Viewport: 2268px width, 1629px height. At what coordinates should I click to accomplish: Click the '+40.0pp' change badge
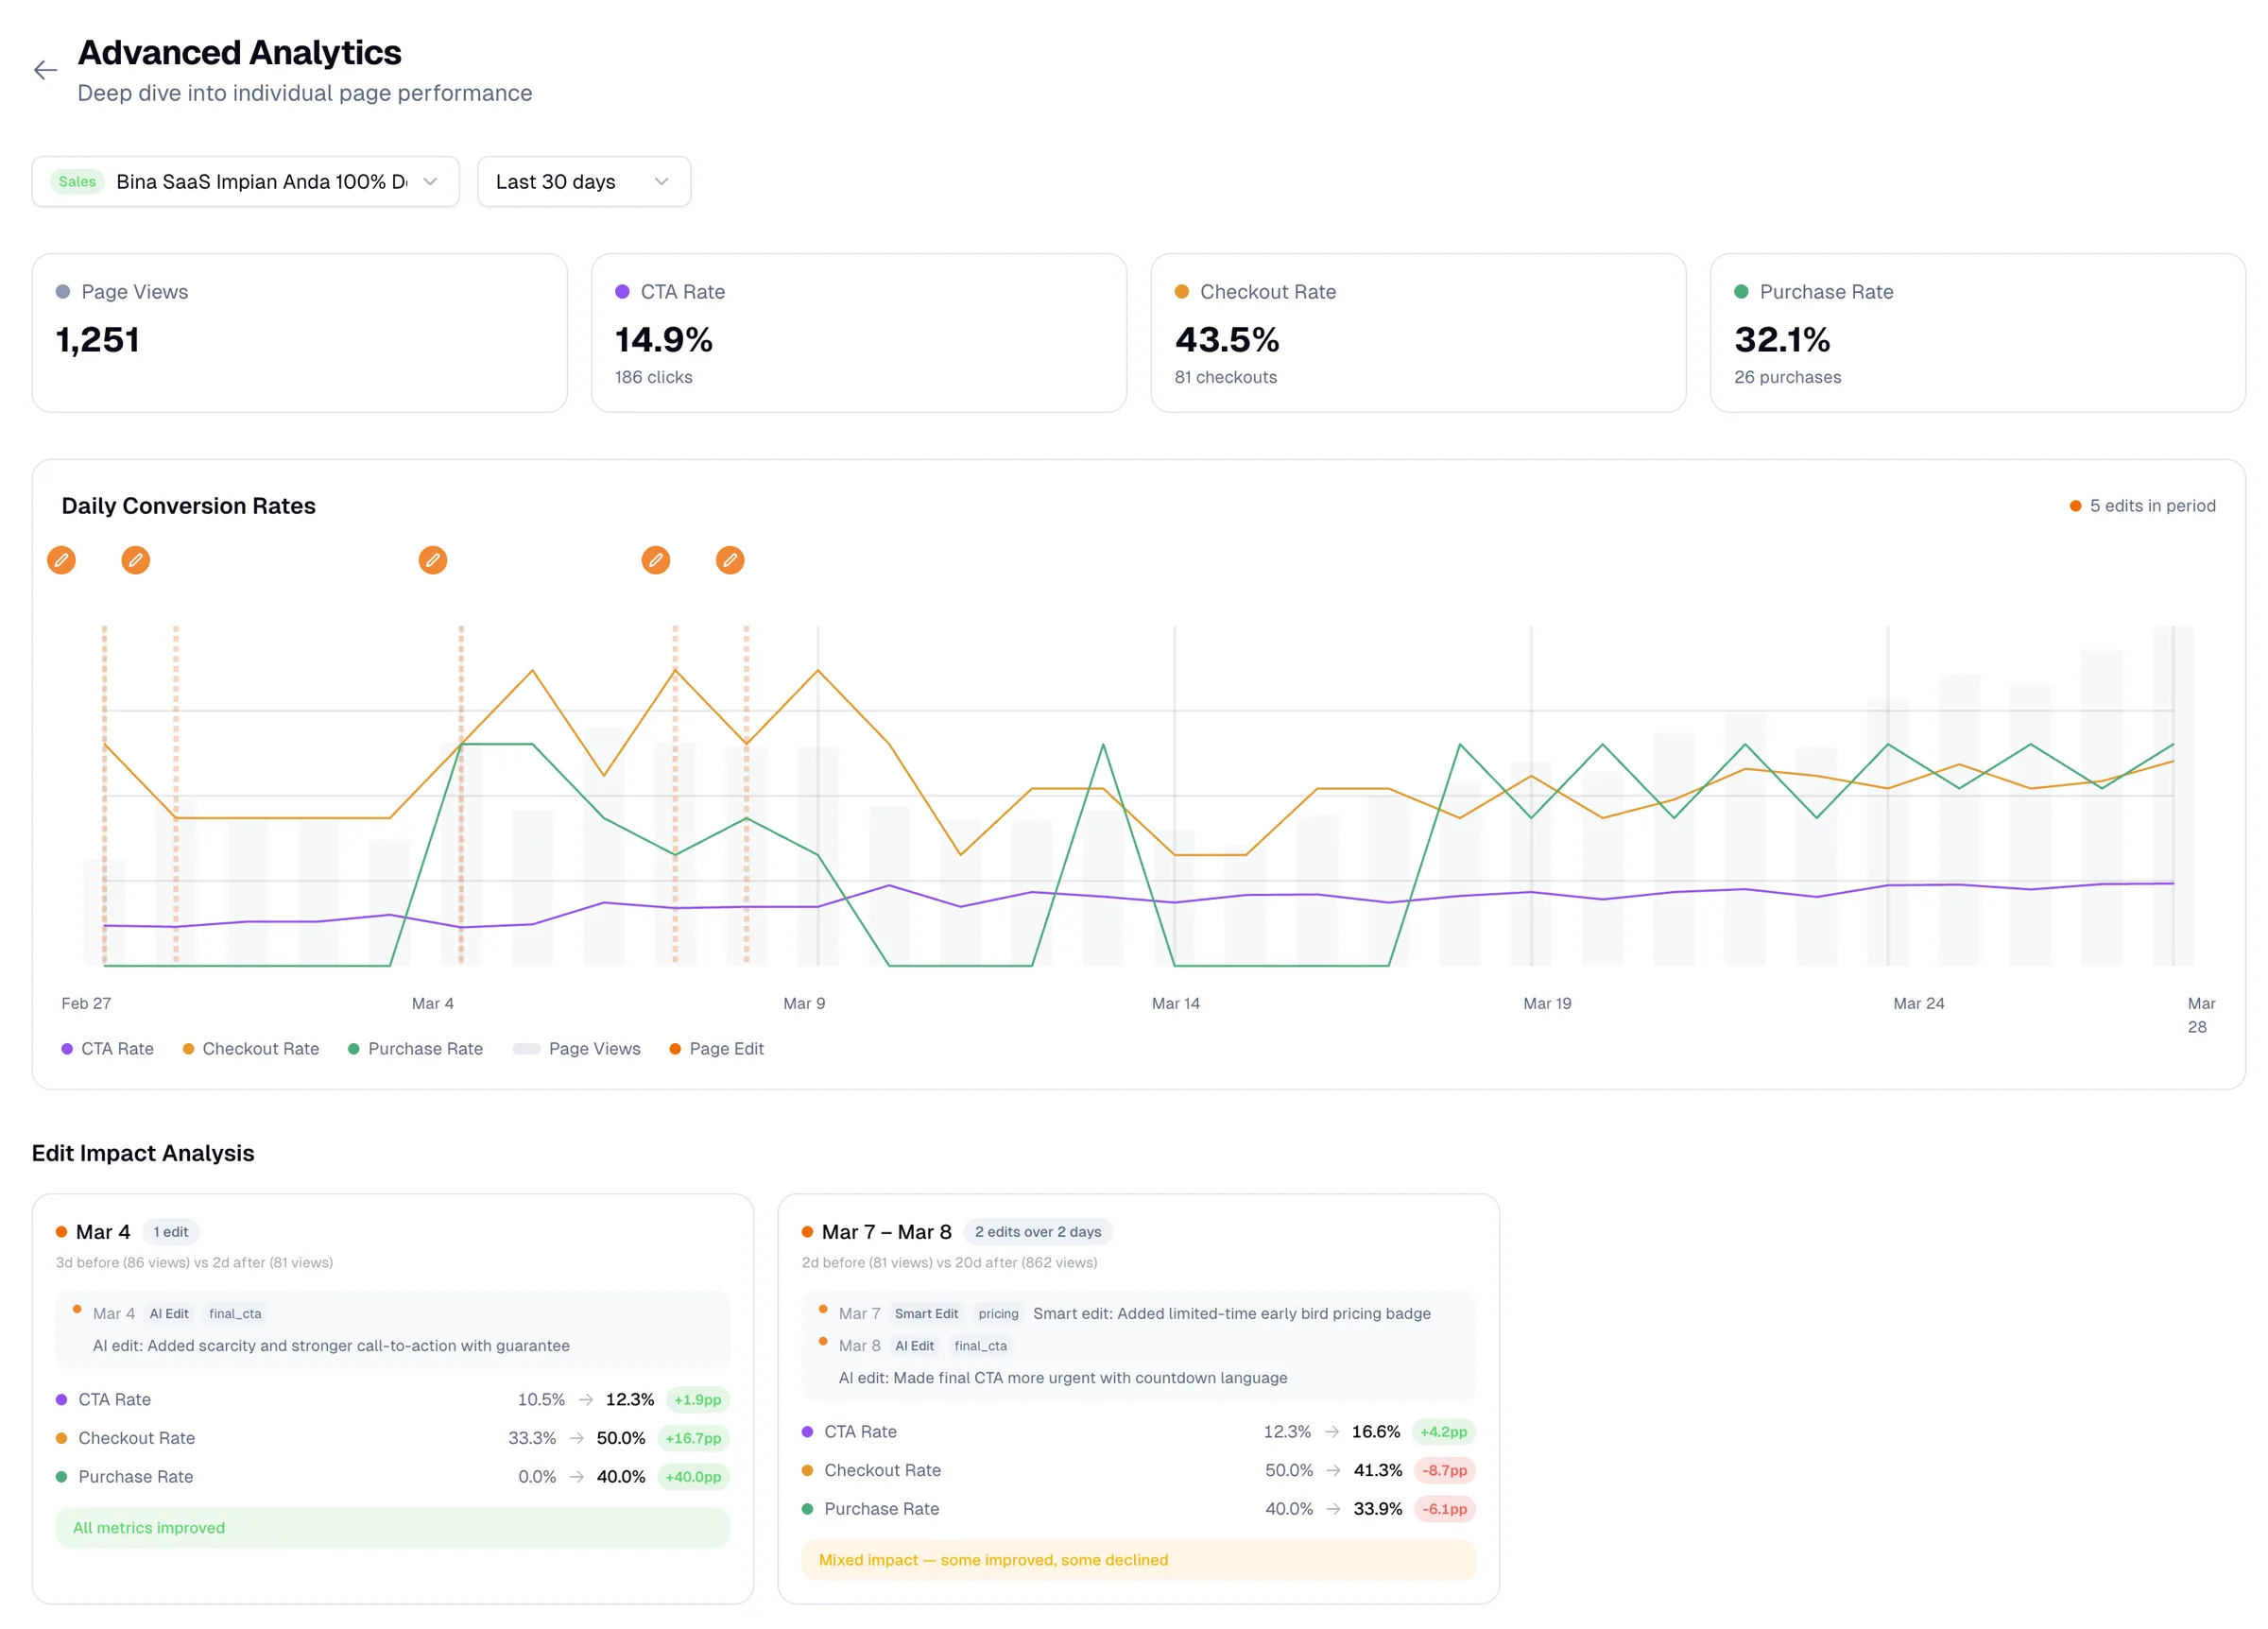point(694,1476)
